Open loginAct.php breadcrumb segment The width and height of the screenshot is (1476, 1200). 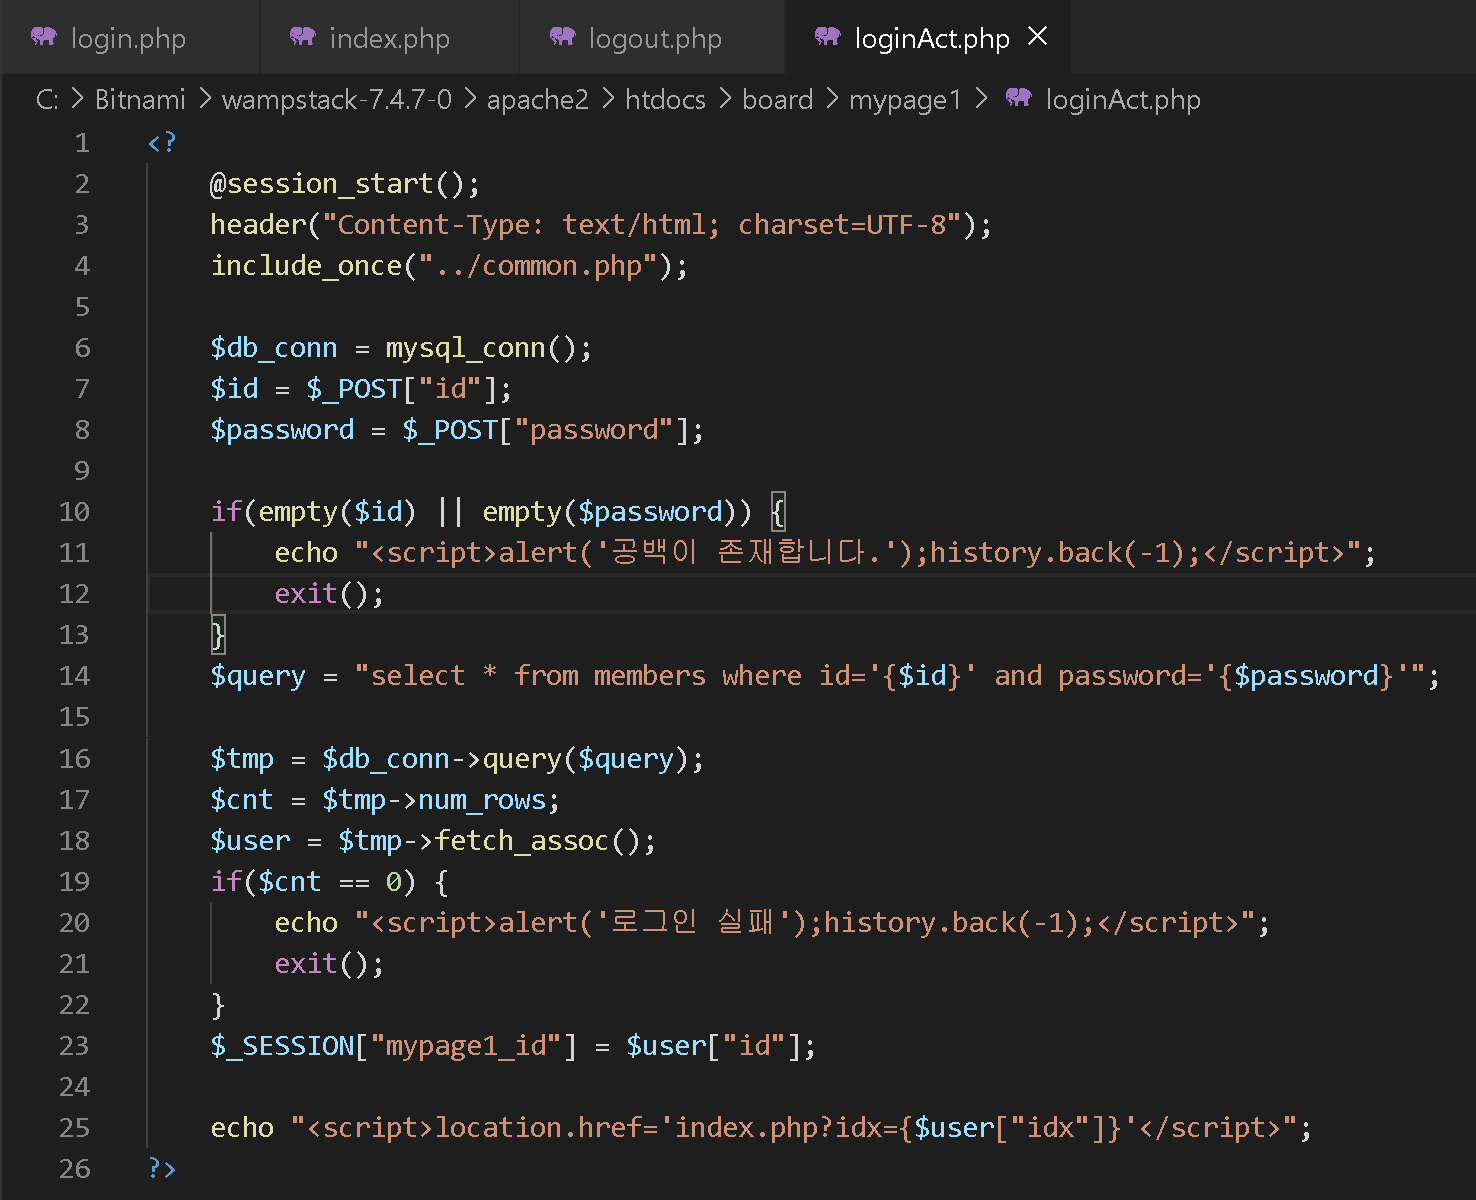coord(1123,100)
